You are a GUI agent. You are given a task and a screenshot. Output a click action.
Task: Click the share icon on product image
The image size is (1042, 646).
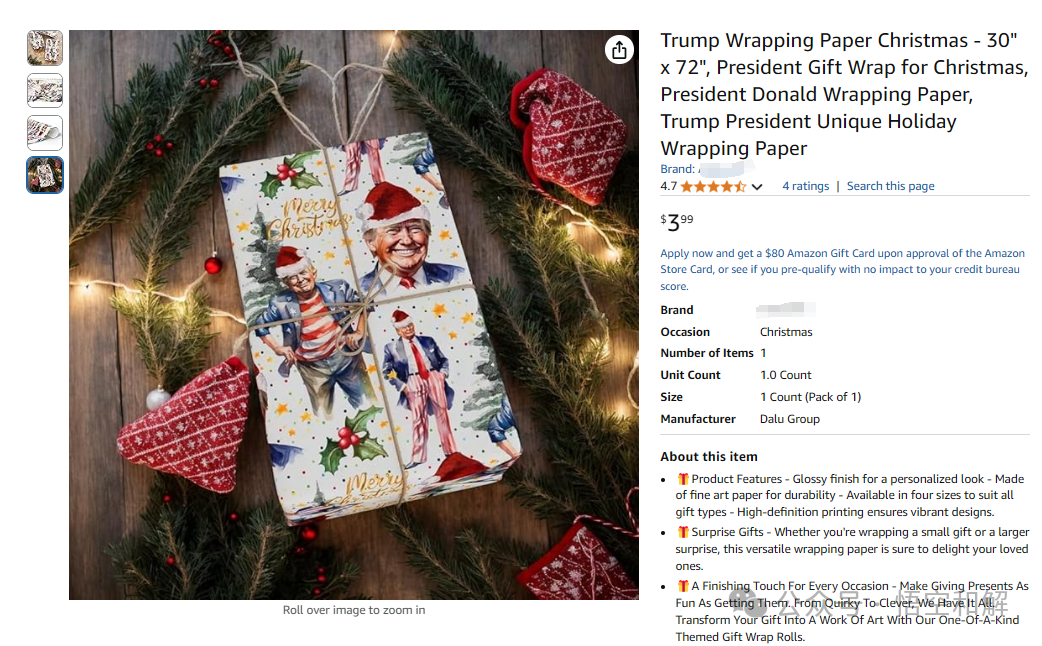point(619,50)
